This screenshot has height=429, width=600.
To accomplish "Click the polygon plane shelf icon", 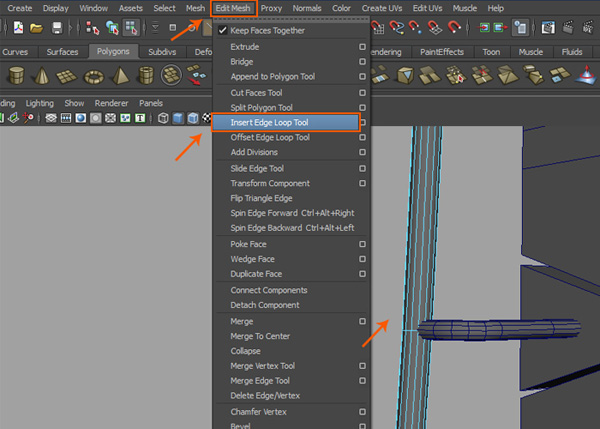I will [66, 76].
